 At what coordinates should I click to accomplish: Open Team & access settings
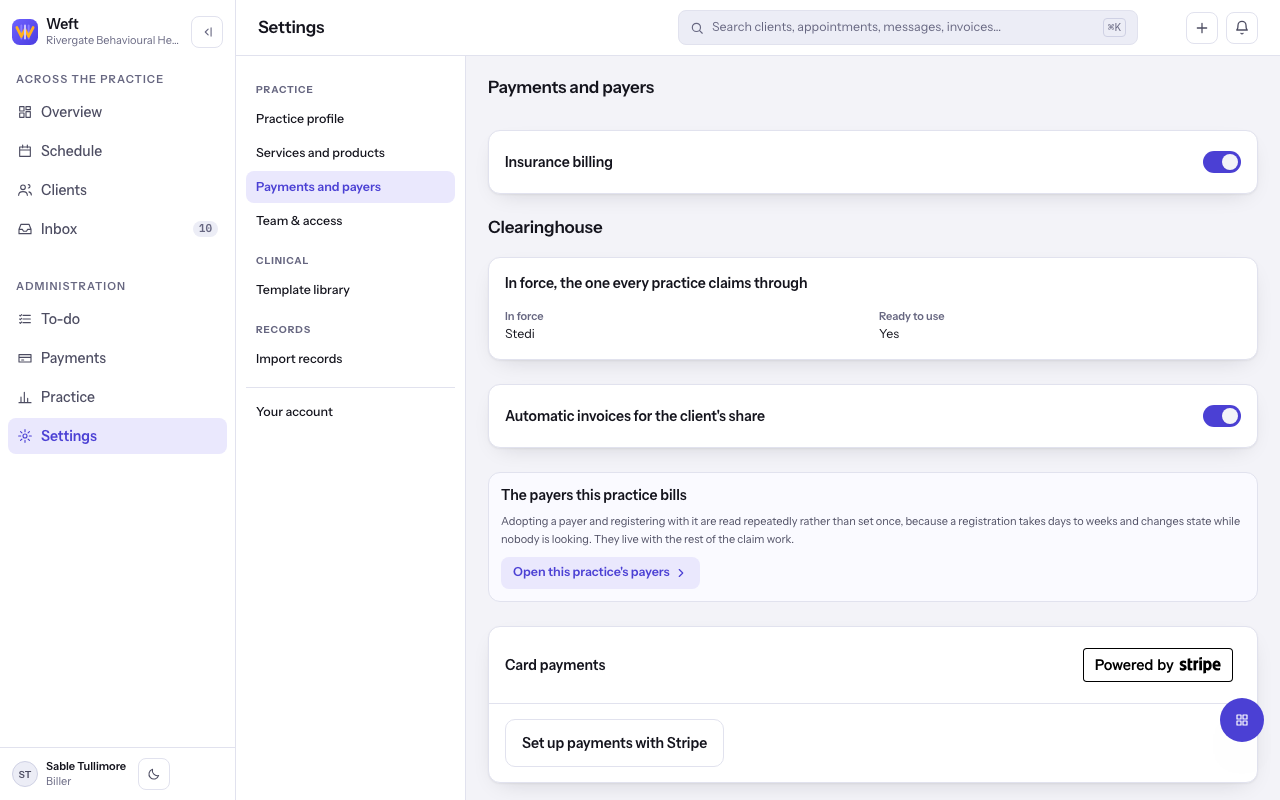pyautogui.click(x=350, y=221)
